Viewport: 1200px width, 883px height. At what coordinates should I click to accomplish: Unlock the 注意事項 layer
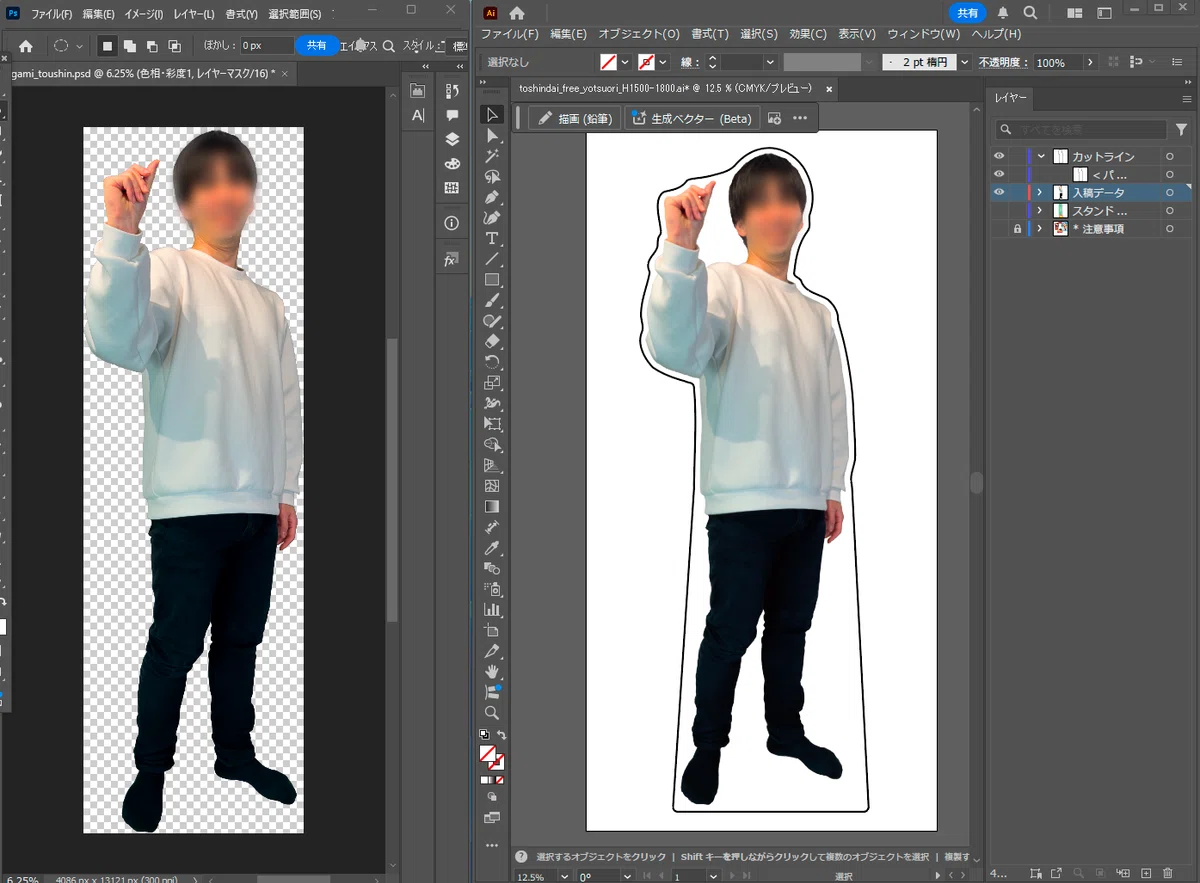1017,229
